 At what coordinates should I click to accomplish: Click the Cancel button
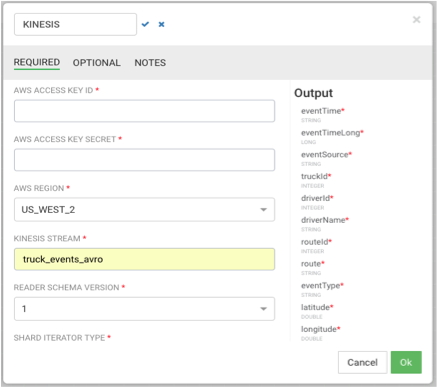click(x=362, y=362)
